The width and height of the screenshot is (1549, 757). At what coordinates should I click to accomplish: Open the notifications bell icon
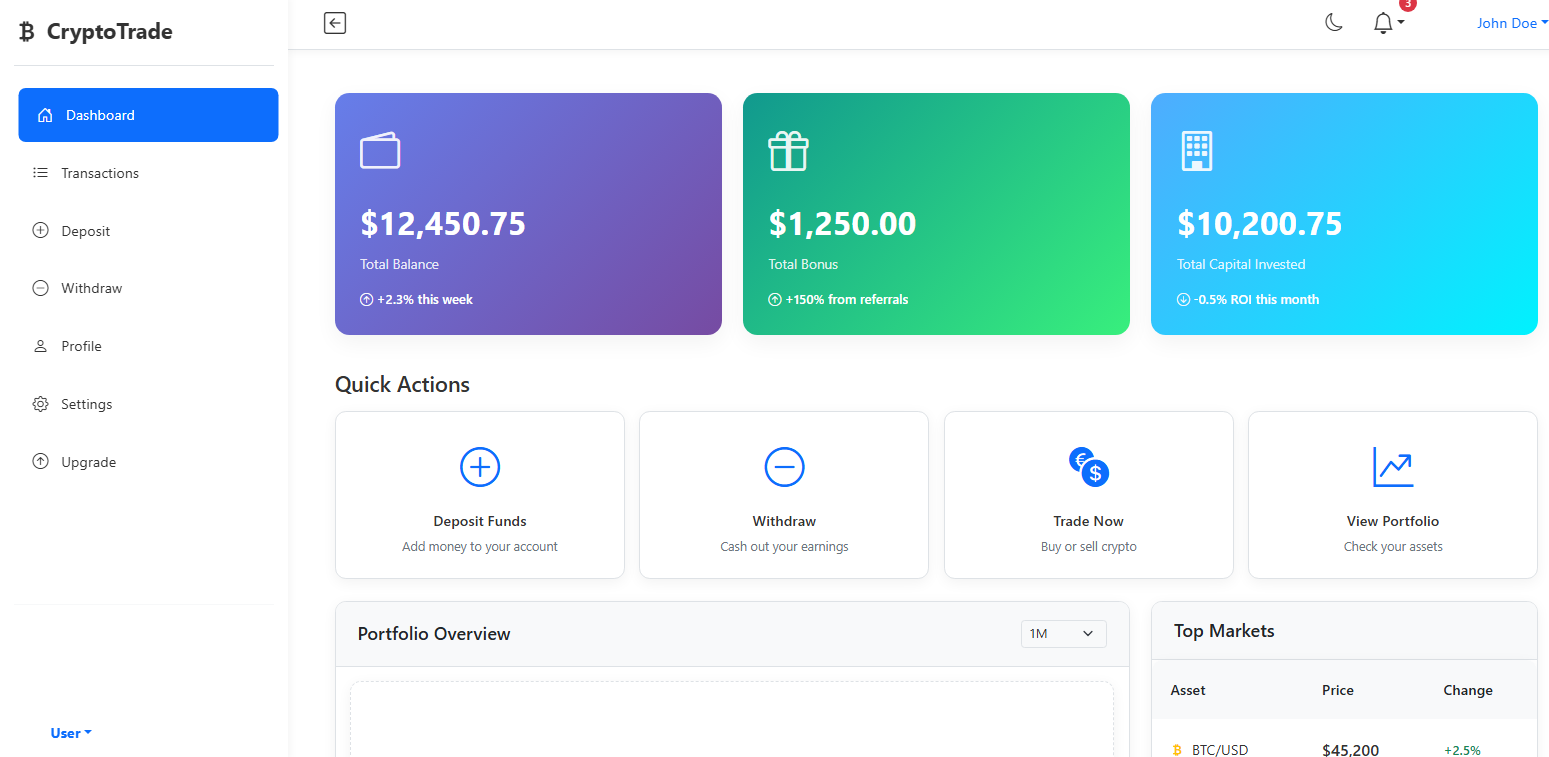[1383, 22]
